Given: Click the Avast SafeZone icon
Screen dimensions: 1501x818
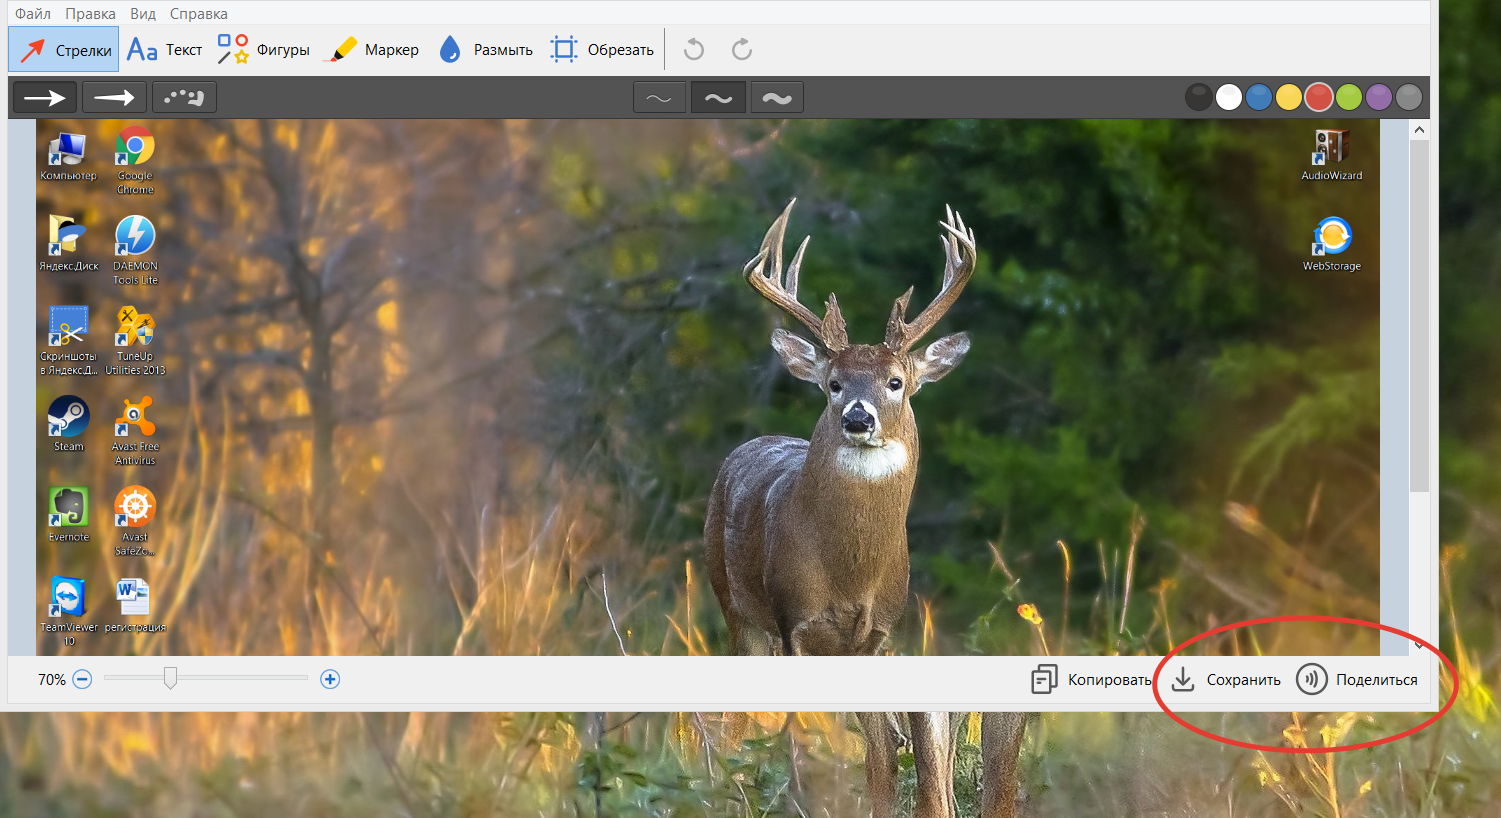Looking at the screenshot, I should coord(135,520).
